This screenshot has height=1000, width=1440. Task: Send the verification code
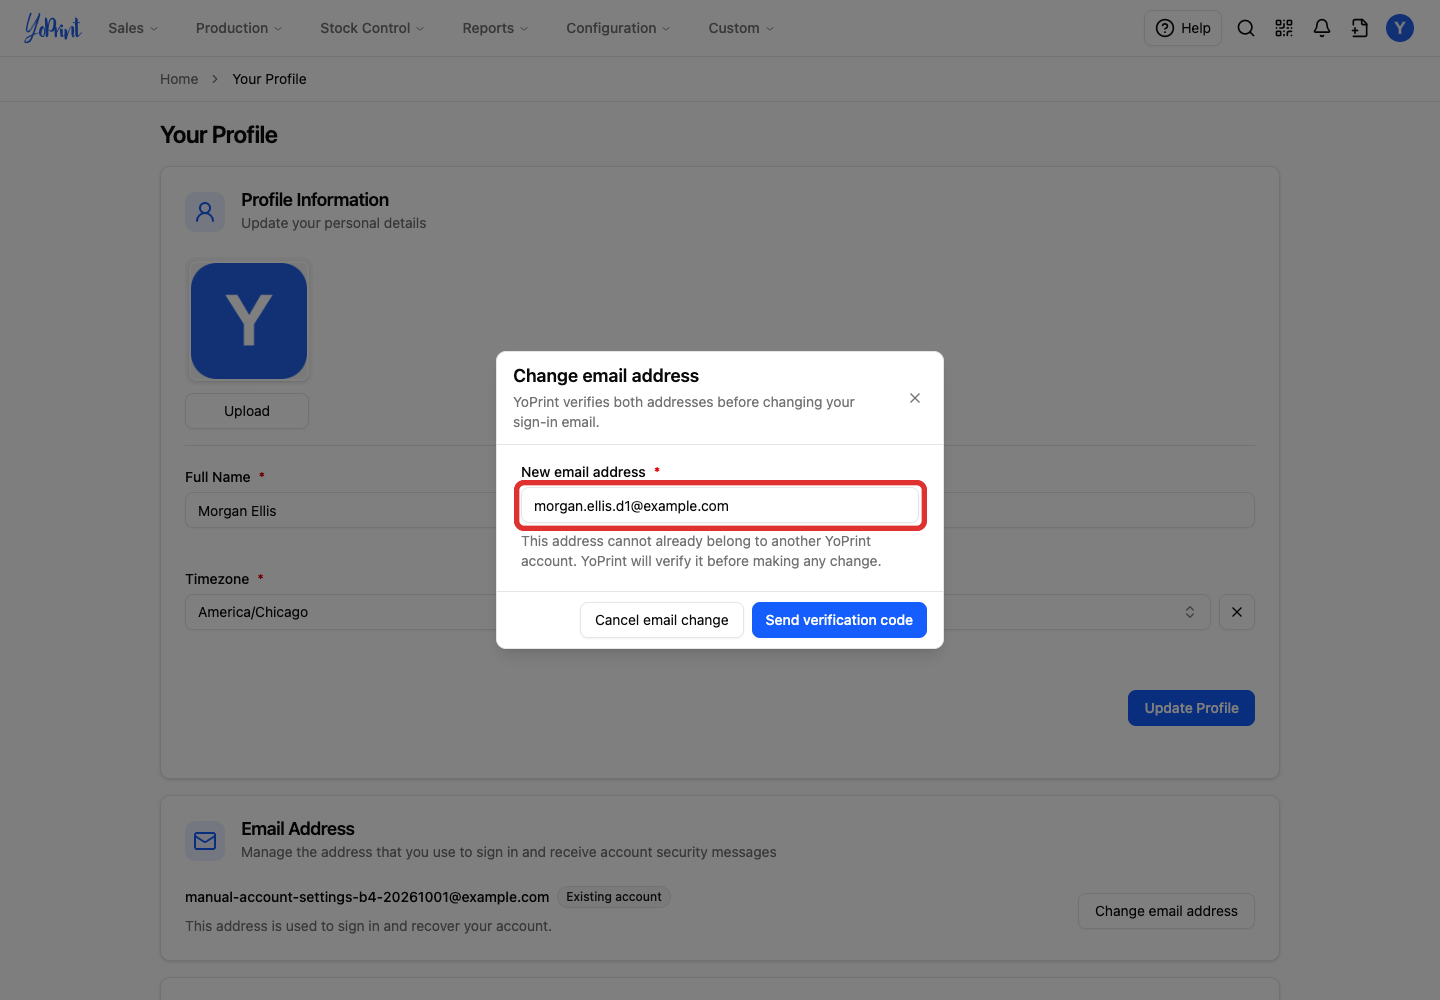[839, 620]
